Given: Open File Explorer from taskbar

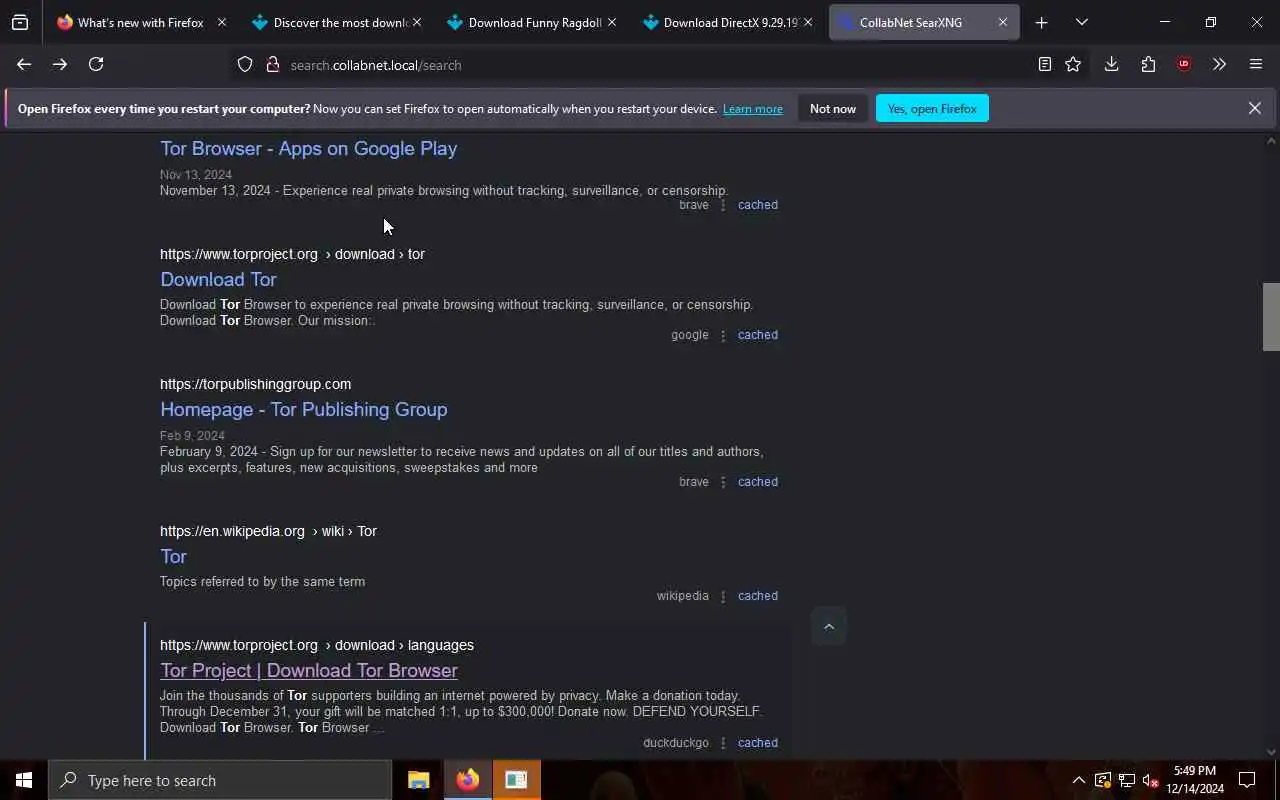Looking at the screenshot, I should (x=418, y=780).
